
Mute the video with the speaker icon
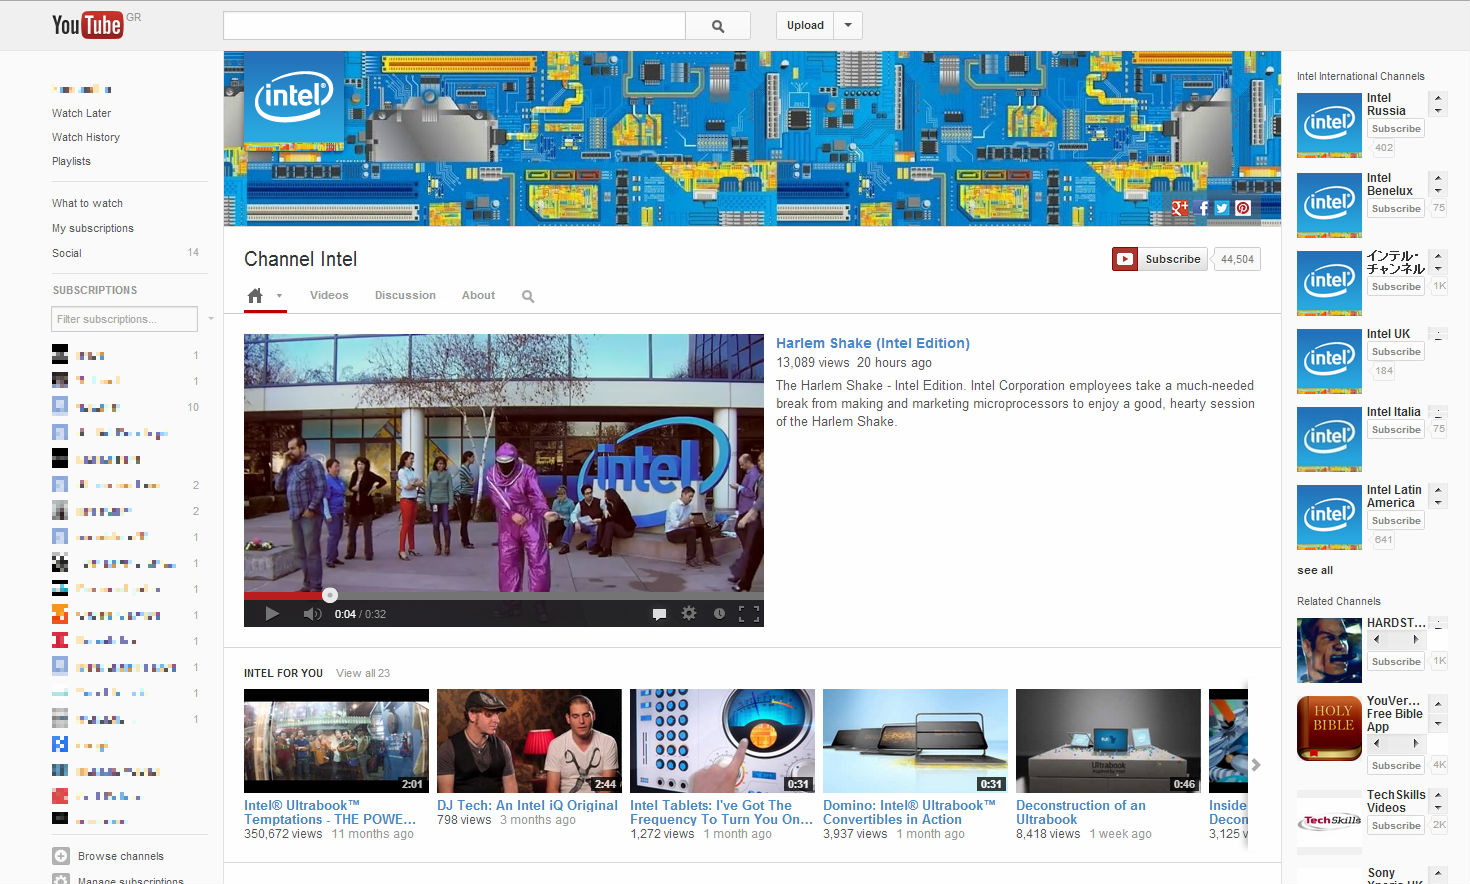312,614
